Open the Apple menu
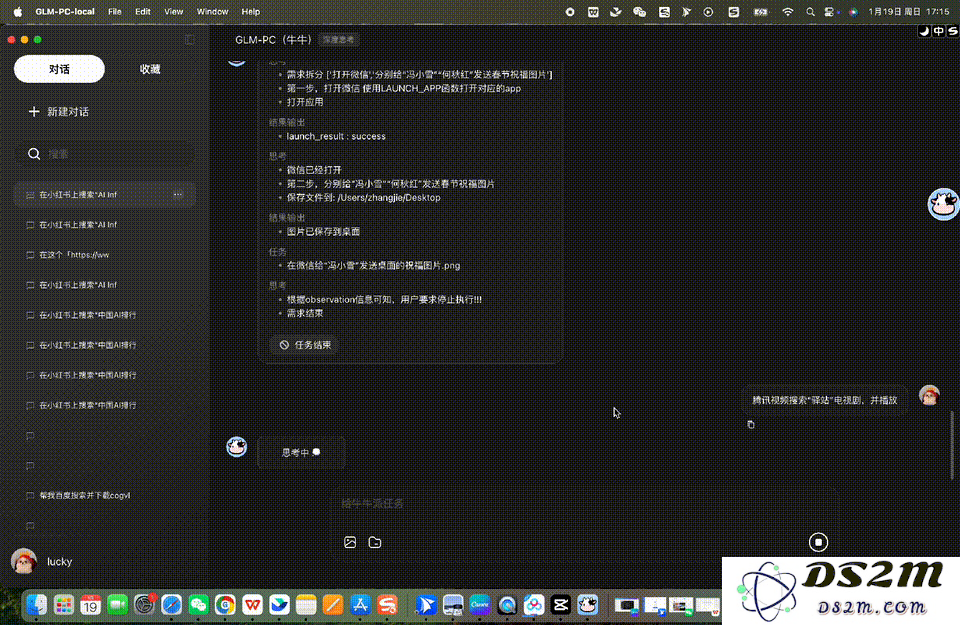 click(x=18, y=12)
